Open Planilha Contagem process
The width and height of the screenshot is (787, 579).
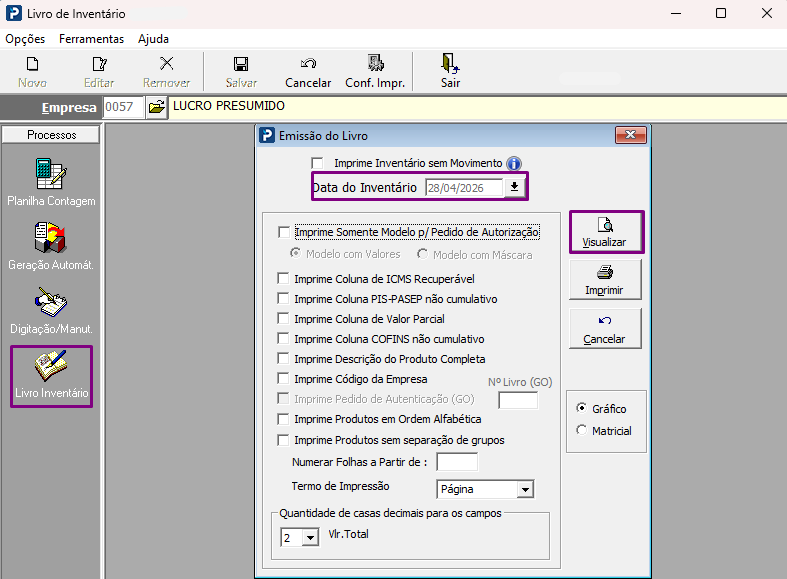pos(51,183)
